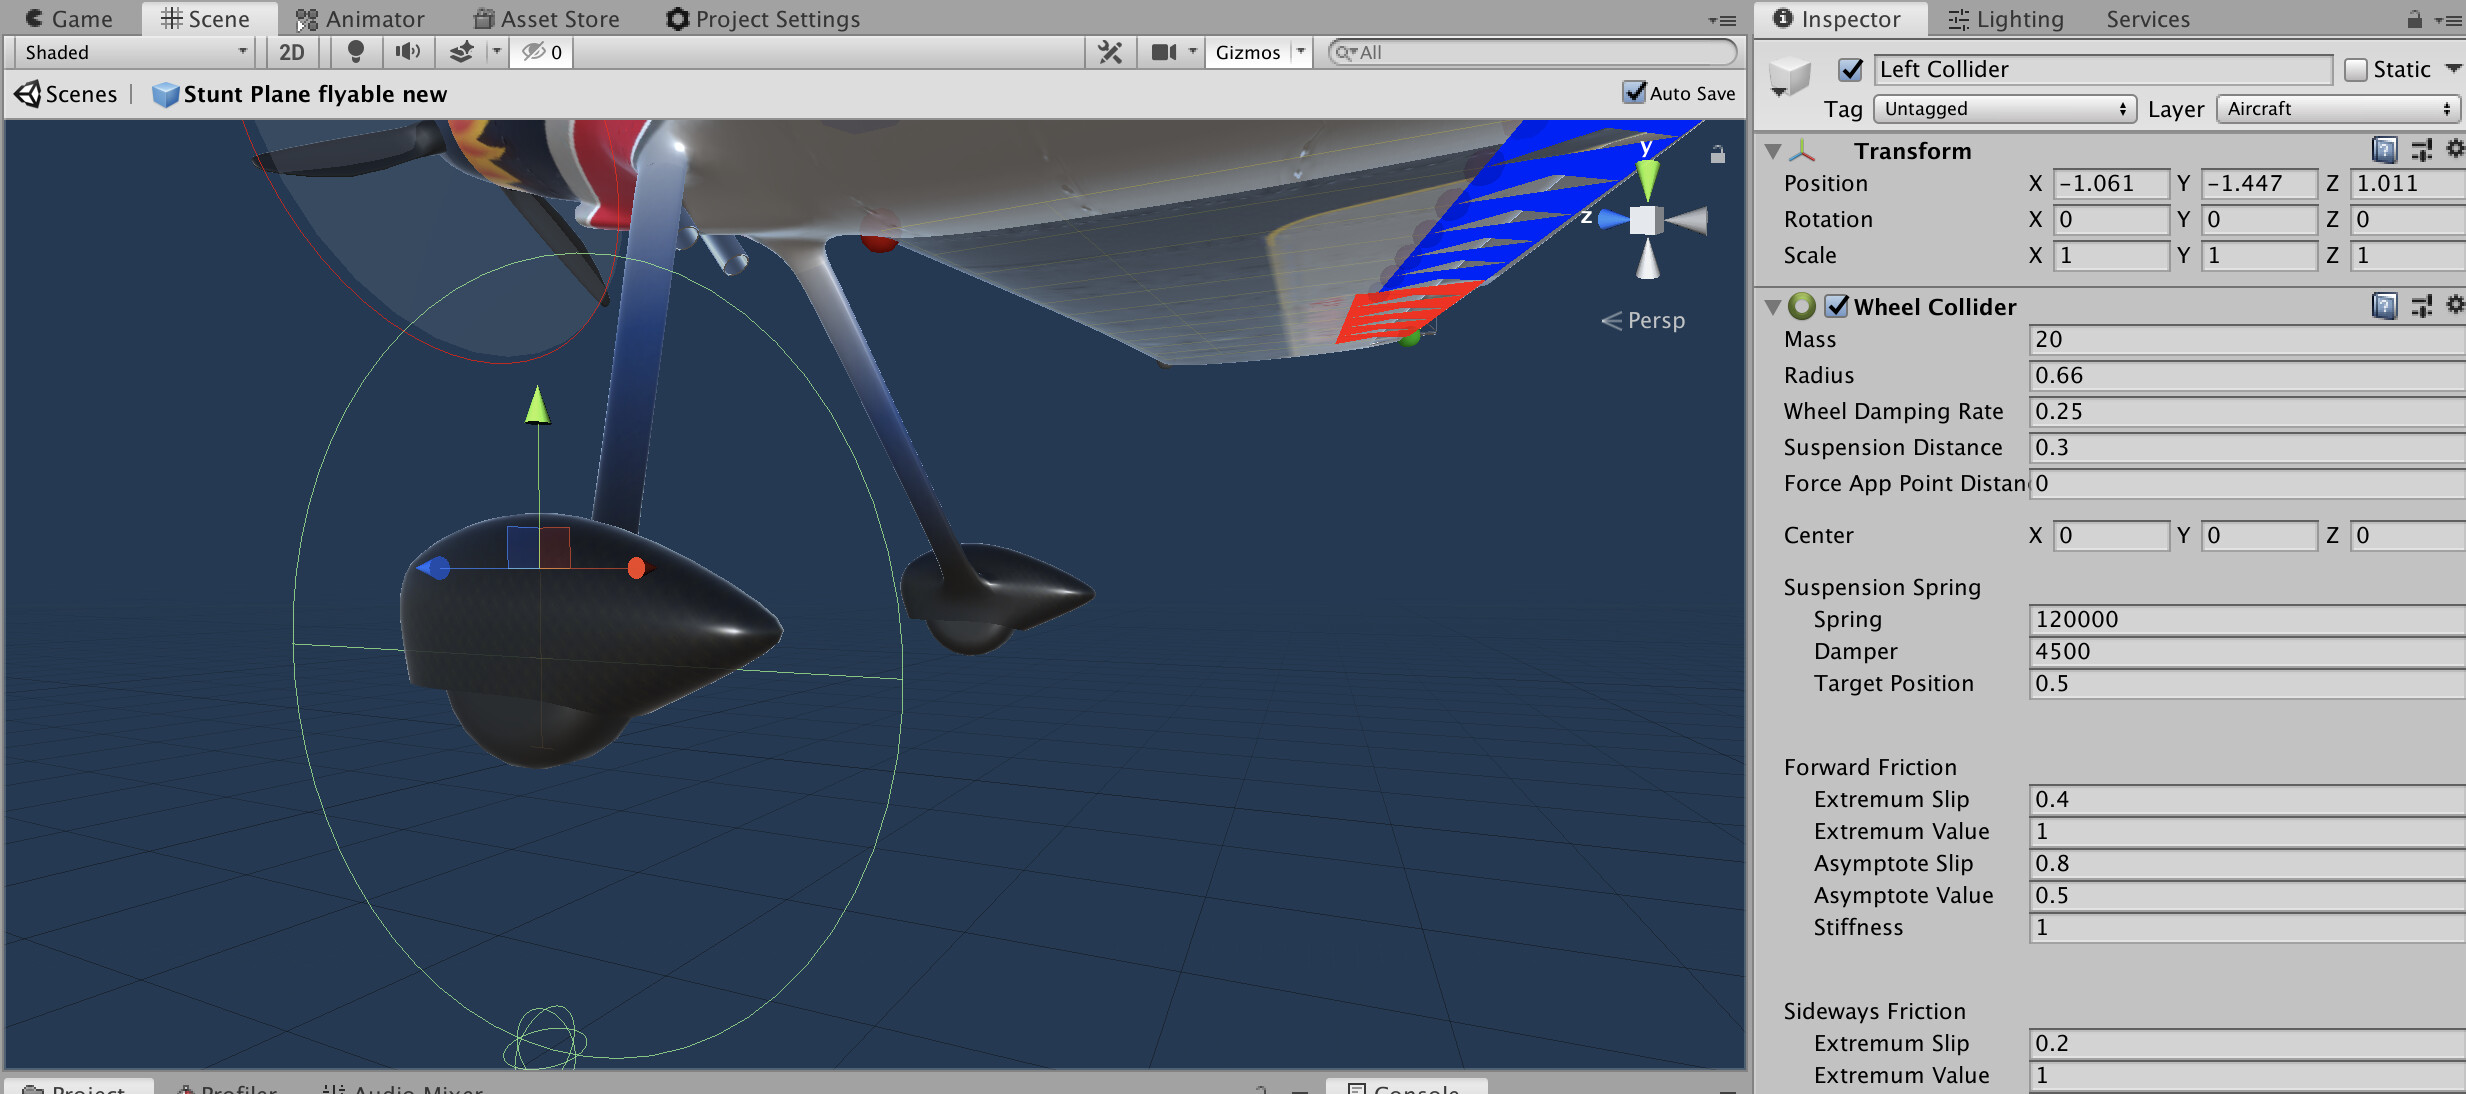Screen dimensions: 2466x1094
Task: Click the Transform help reference icon
Action: (2385, 149)
